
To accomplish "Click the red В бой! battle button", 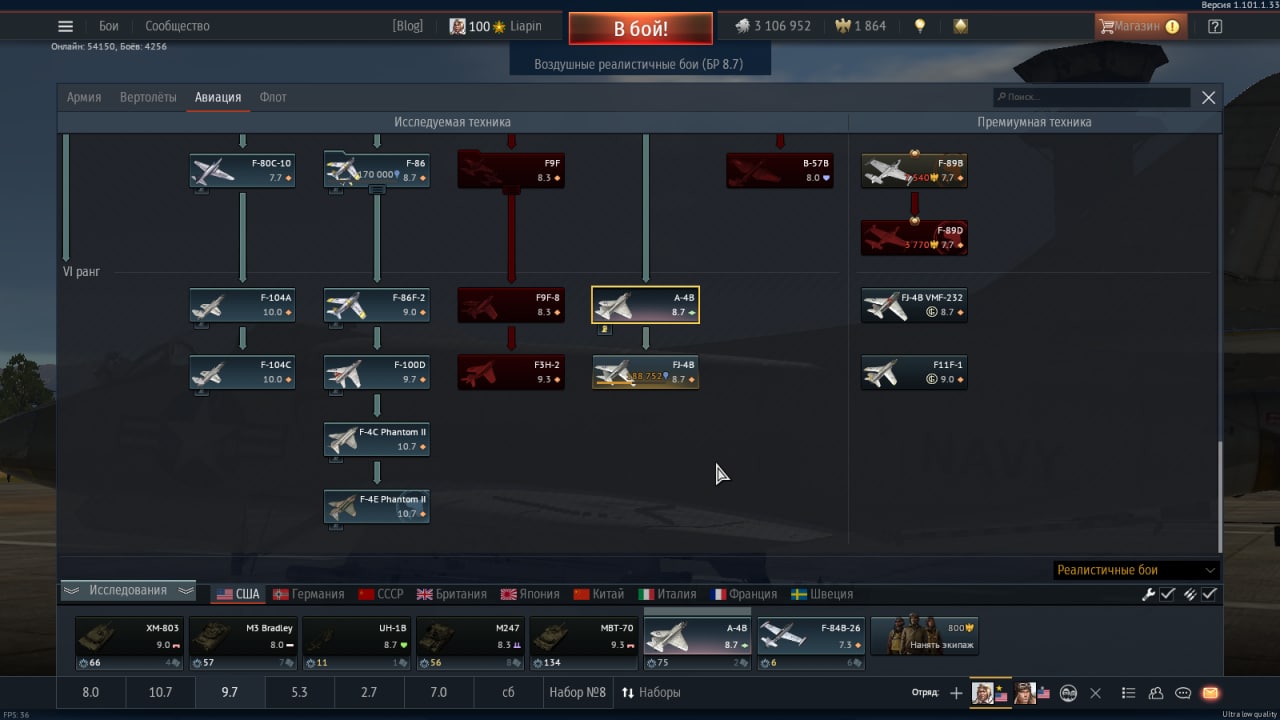I will [x=641, y=29].
